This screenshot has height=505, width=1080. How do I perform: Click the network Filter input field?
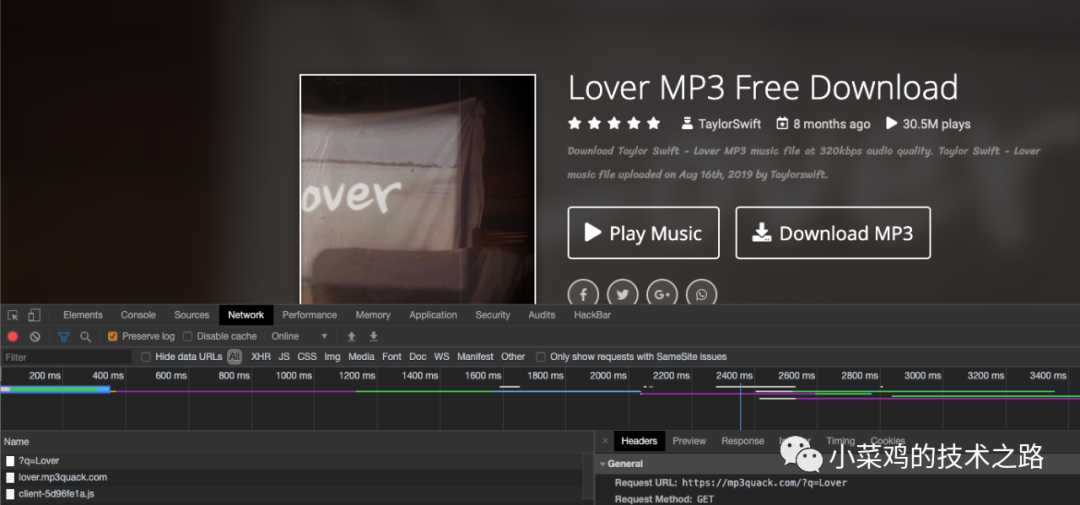(x=66, y=357)
